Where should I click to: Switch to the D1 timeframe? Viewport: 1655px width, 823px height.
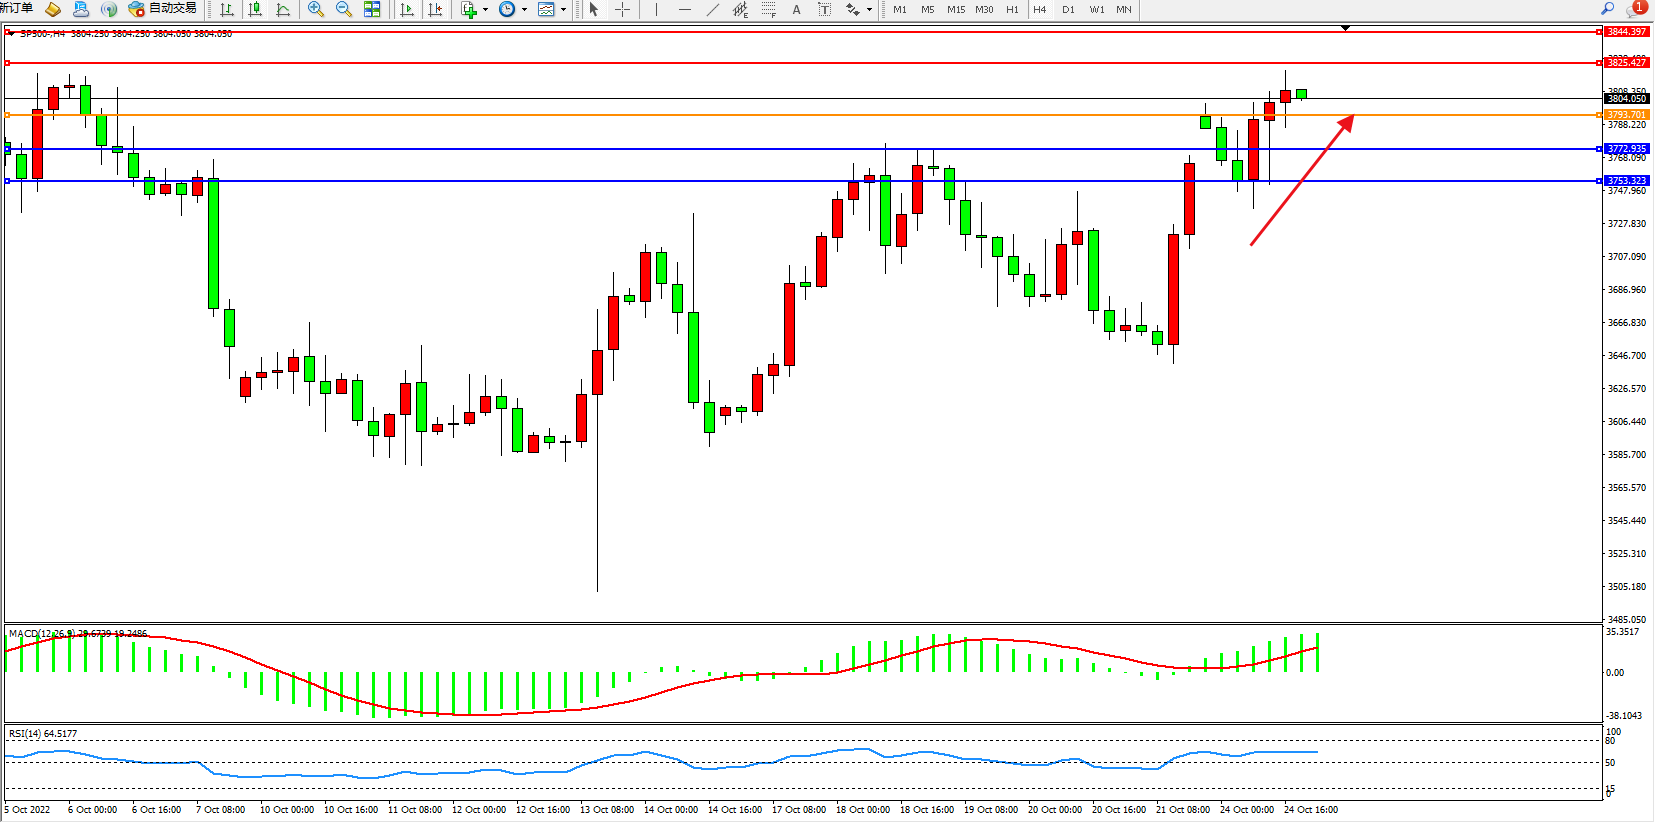point(1068,9)
